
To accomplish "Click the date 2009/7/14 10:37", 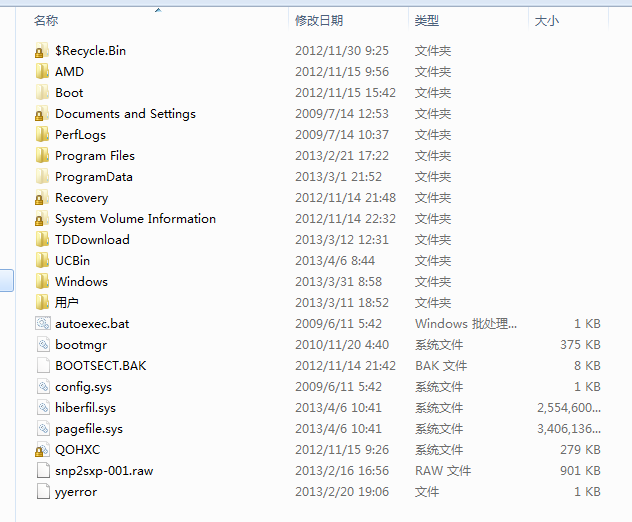I will [x=342, y=135].
